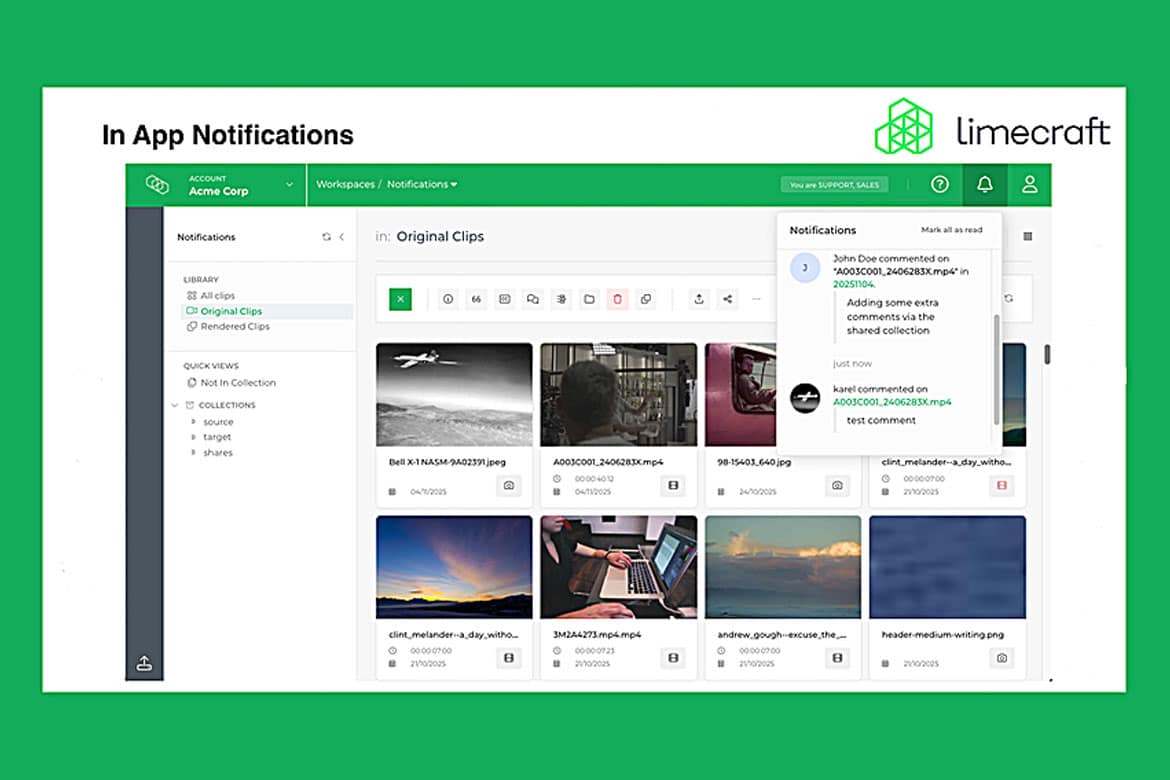
Task: Click the upload icon in dark sidebar
Action: click(144, 663)
